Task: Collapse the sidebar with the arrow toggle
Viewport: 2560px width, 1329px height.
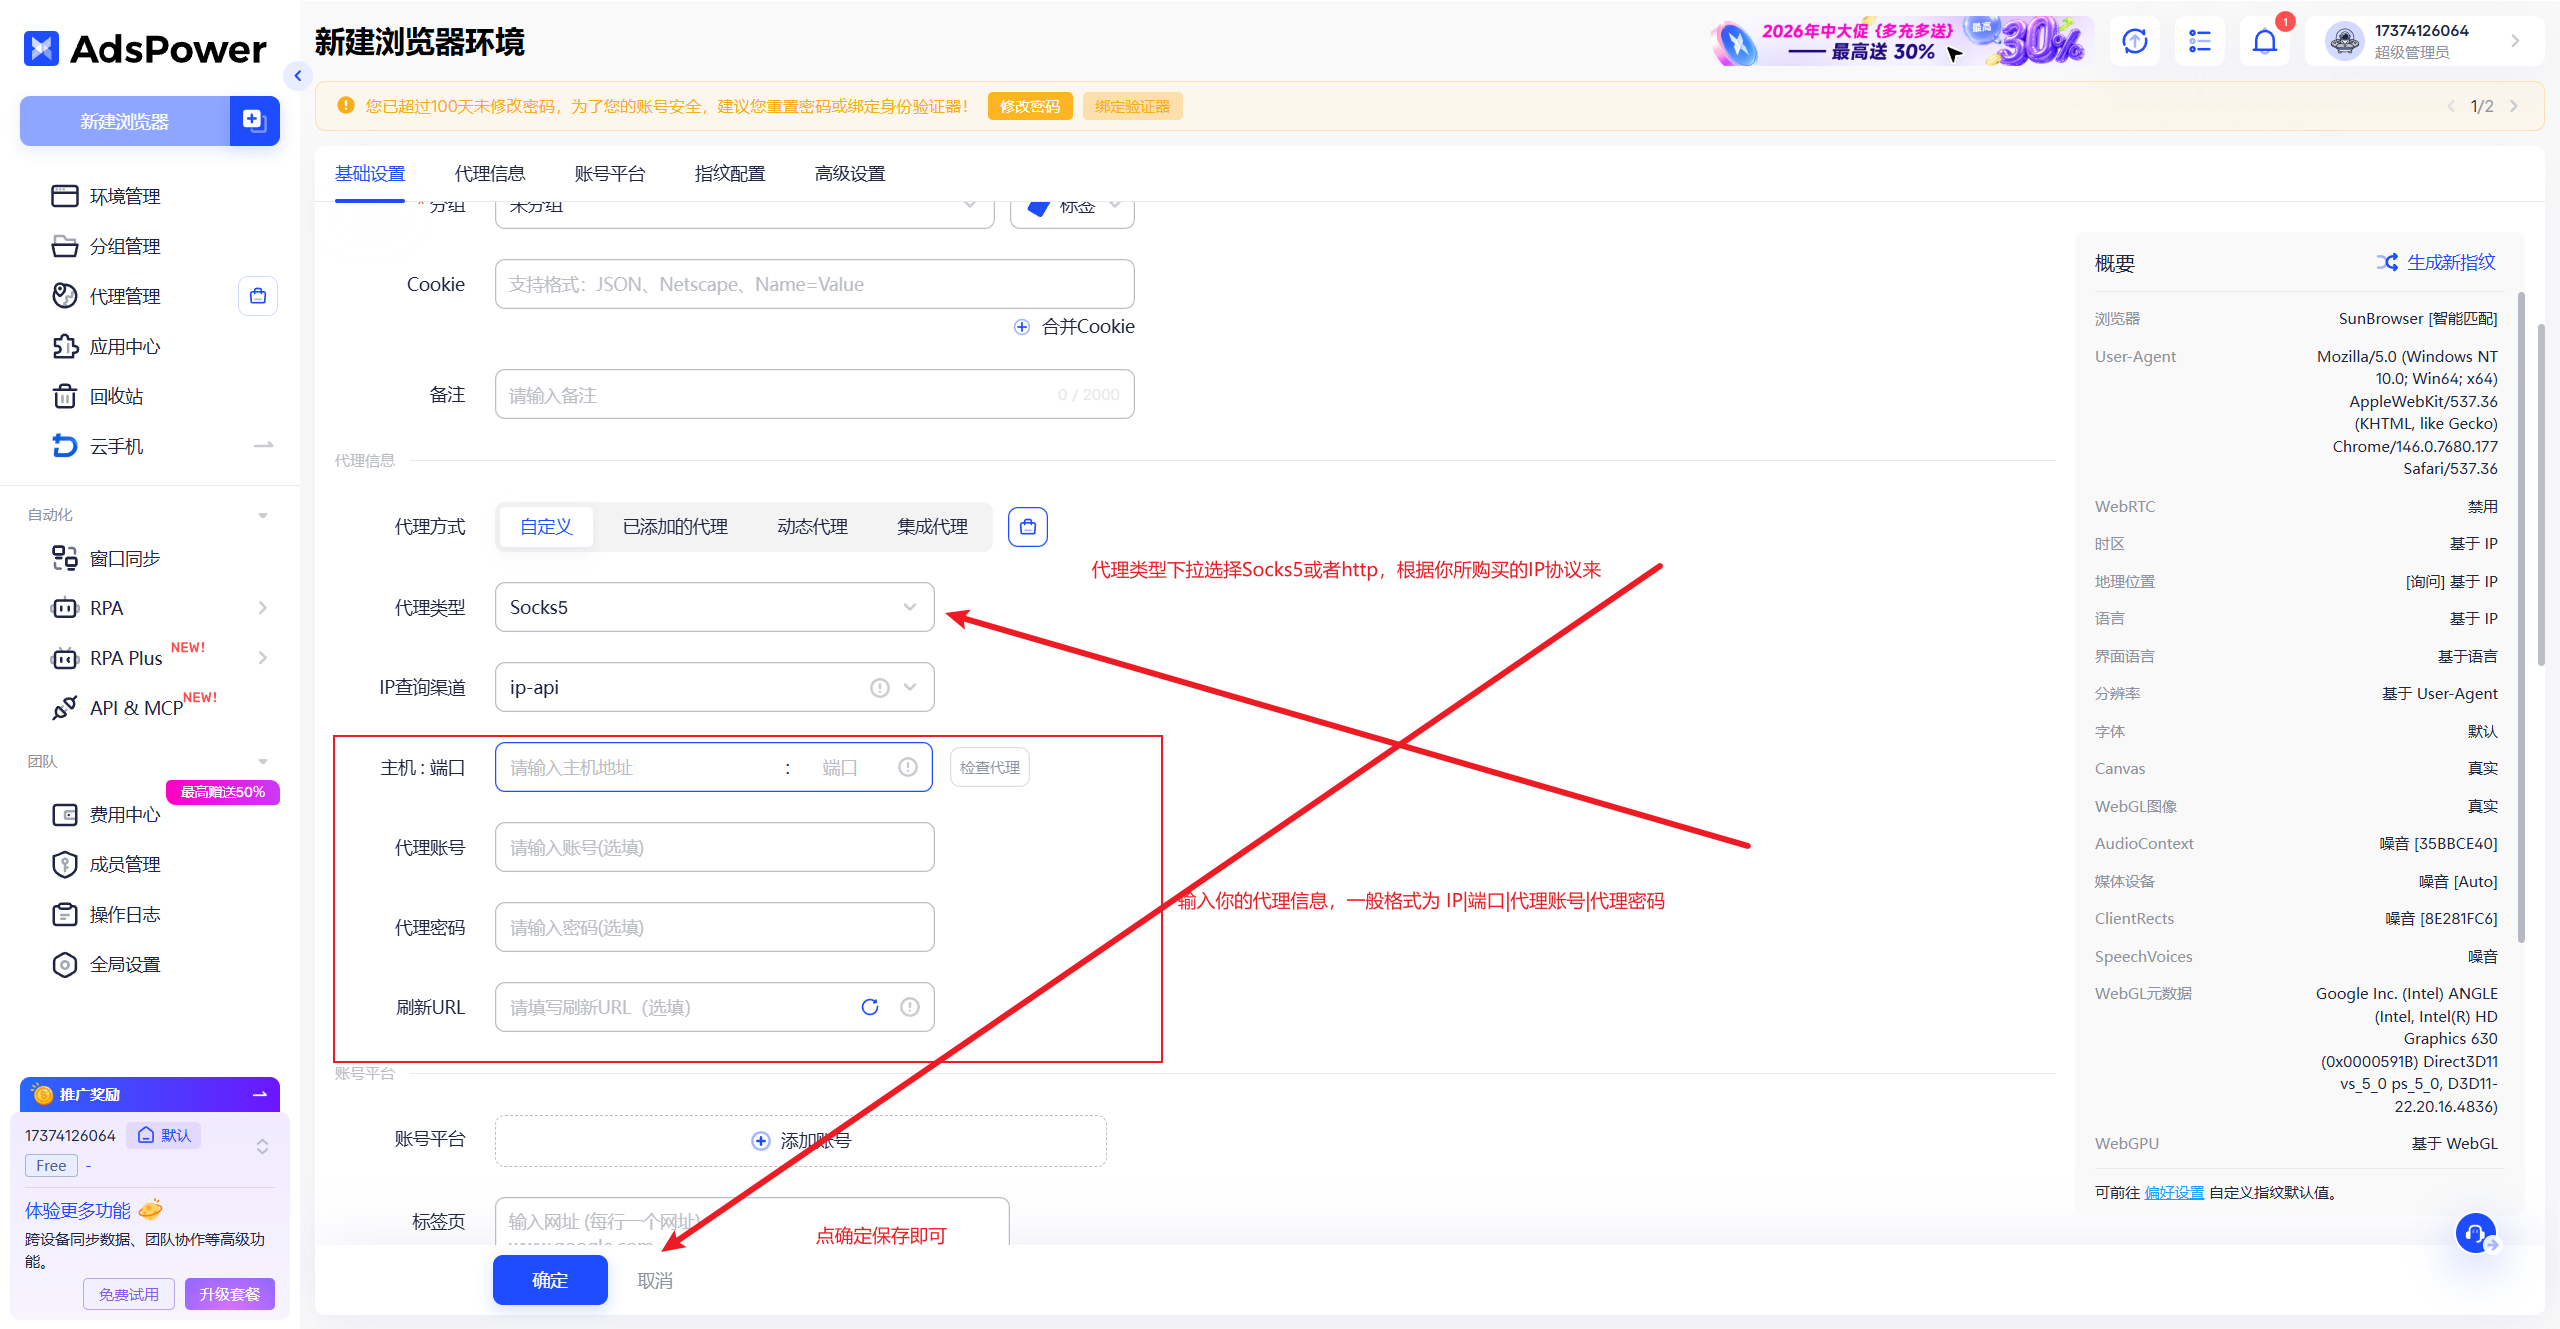Action: [297, 76]
